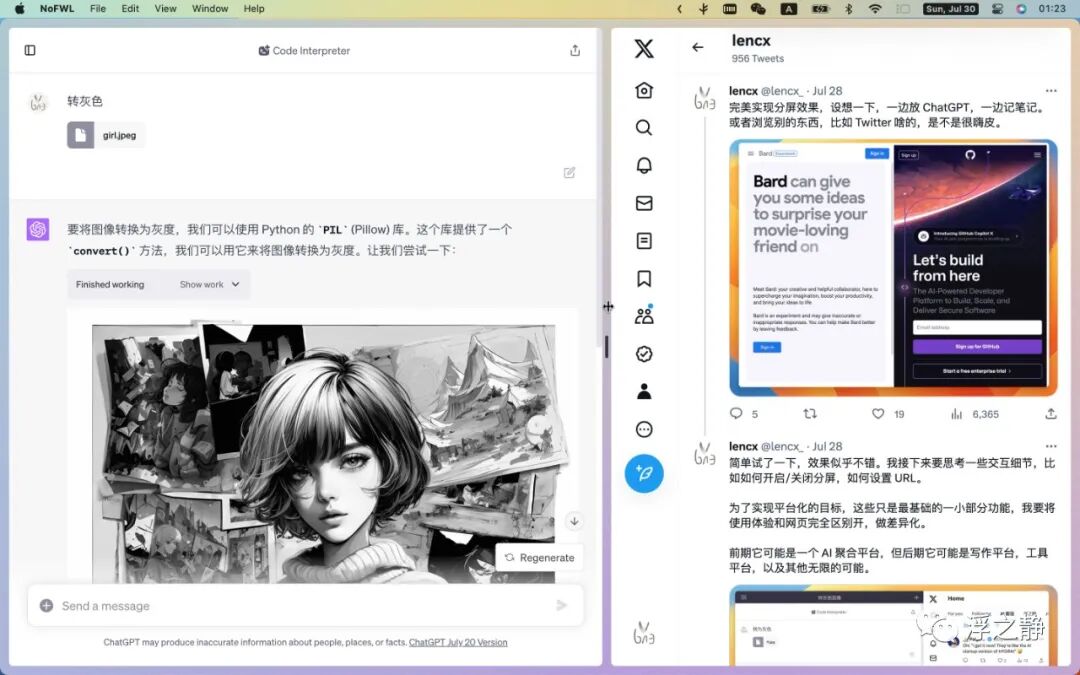
Task: Click the split-pane divider handle
Action: coord(607,346)
